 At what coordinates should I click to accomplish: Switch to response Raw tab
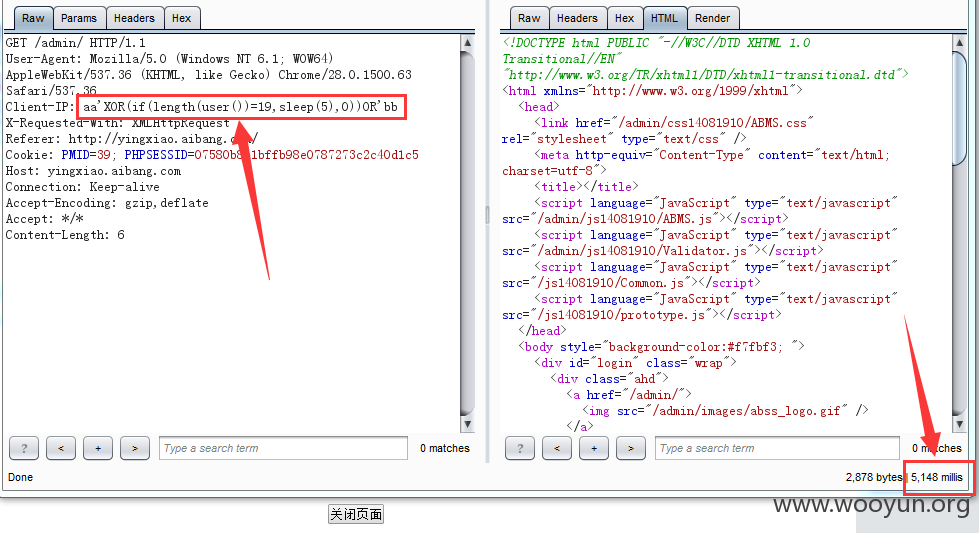529,18
